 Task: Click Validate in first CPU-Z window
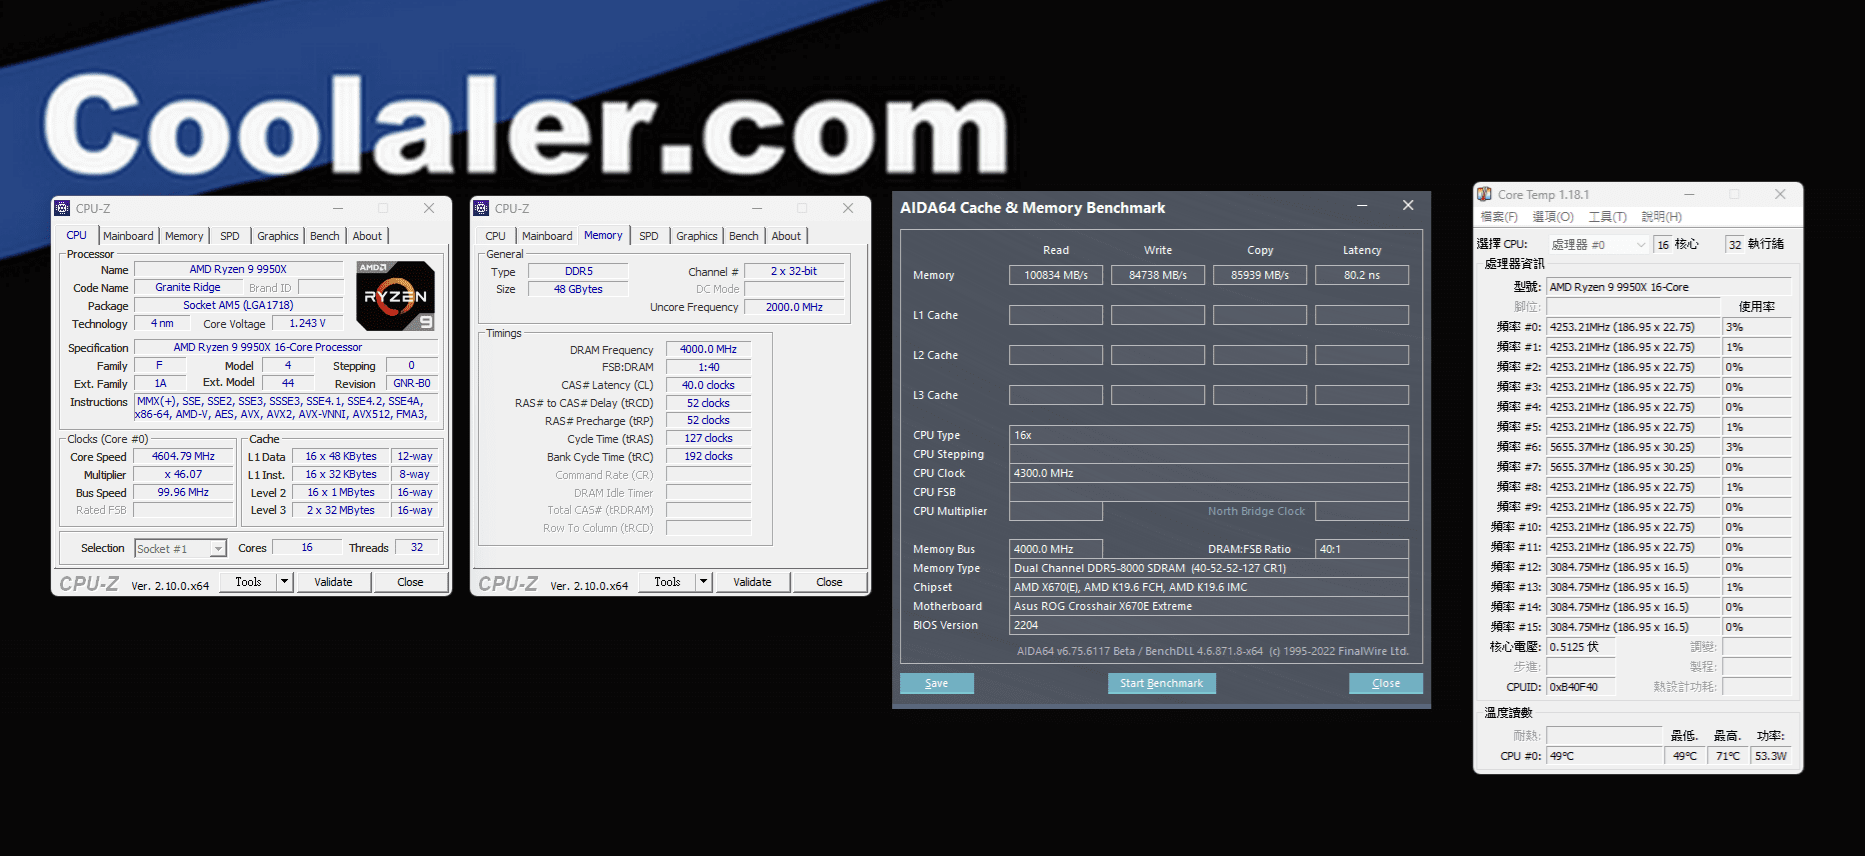[333, 581]
